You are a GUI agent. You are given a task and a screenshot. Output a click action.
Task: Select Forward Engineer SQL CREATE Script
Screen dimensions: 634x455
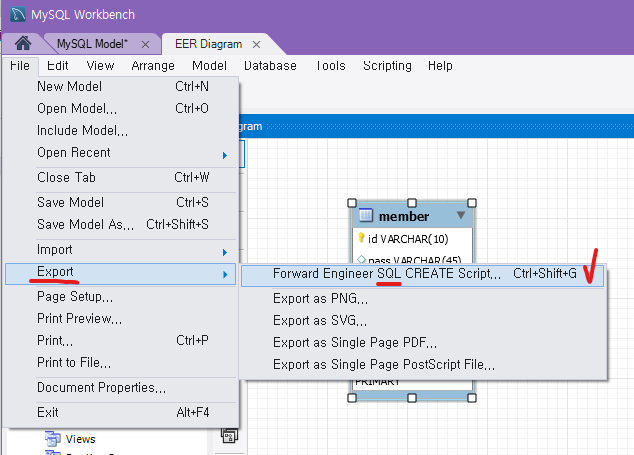click(423, 276)
